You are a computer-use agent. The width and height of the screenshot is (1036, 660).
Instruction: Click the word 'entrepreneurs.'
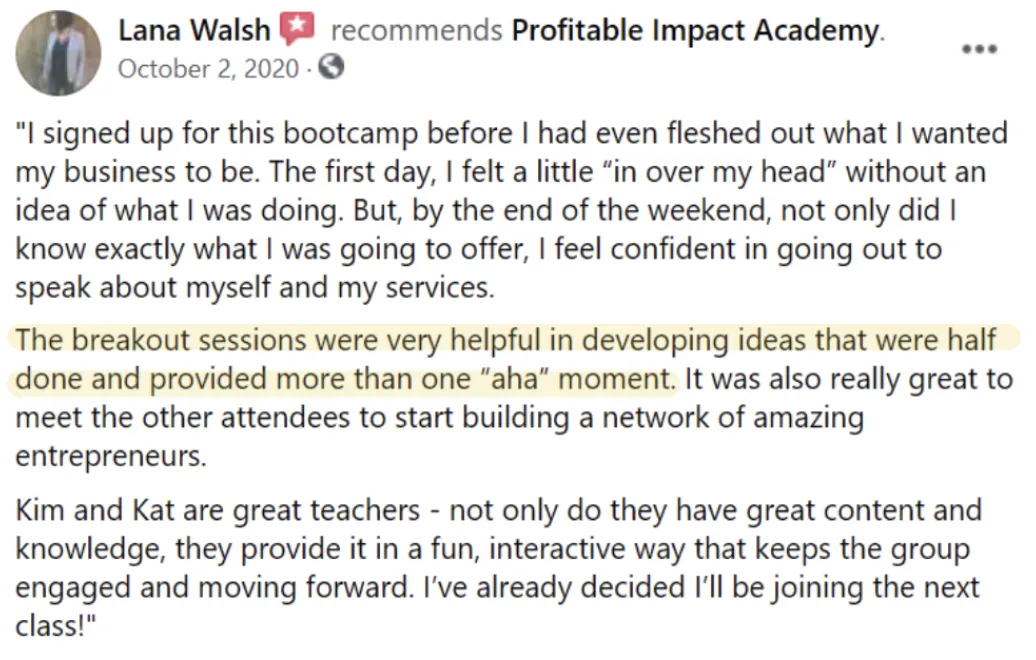[x=111, y=456]
